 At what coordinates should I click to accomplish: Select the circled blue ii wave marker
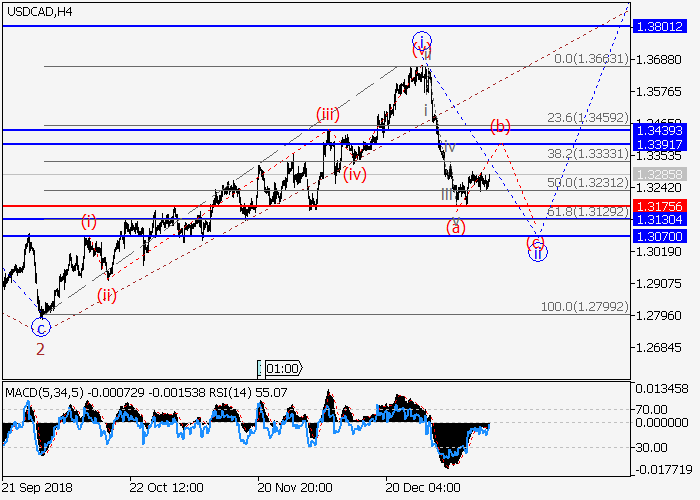537,252
